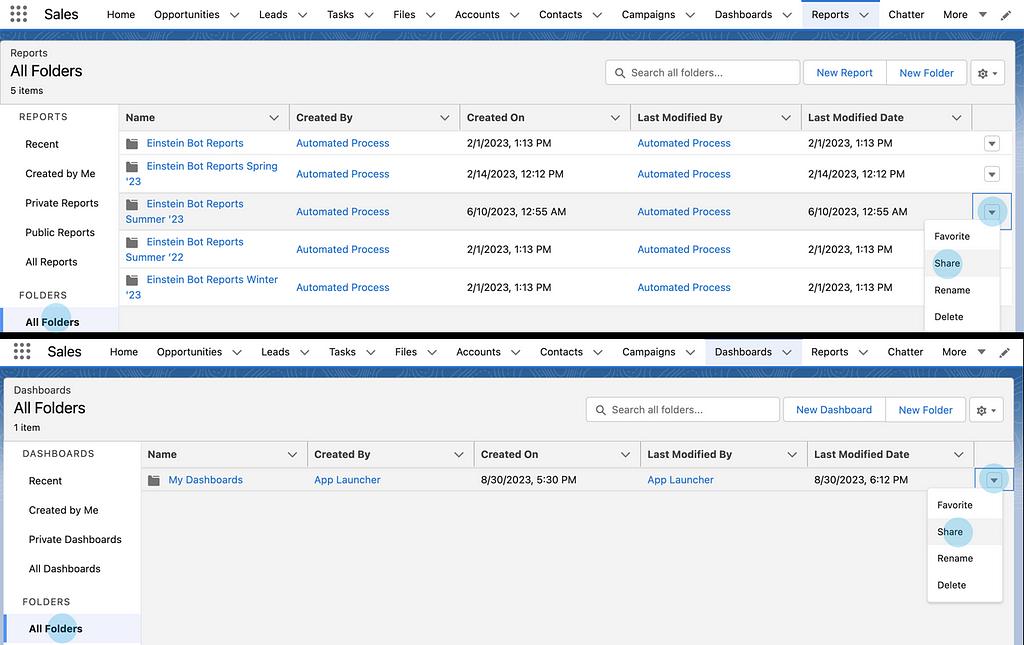Select Favorite in the Dashboards row menu
The image size is (1024, 645).
[x=954, y=506]
